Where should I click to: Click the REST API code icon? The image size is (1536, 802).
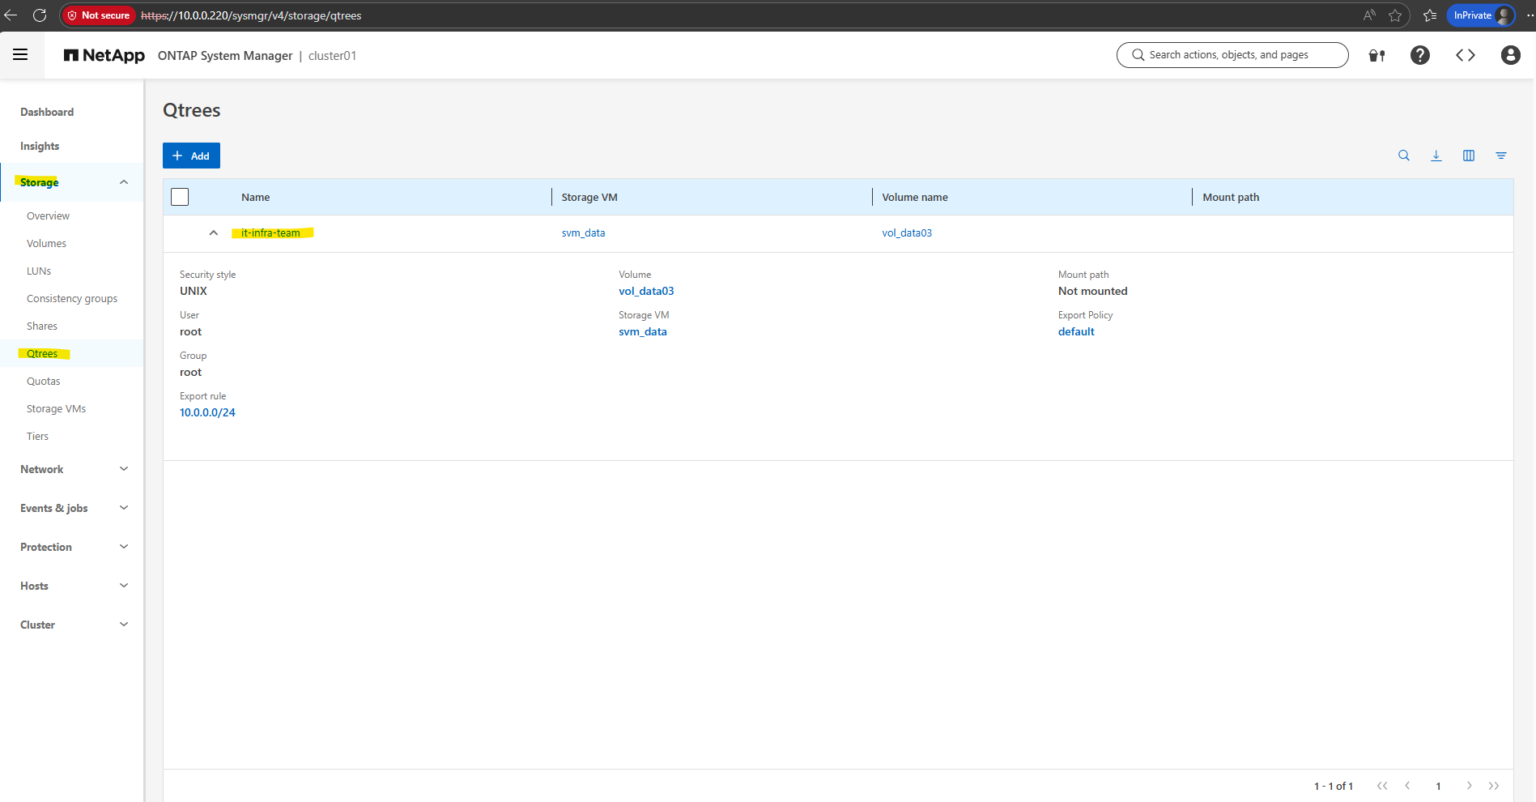1464,55
